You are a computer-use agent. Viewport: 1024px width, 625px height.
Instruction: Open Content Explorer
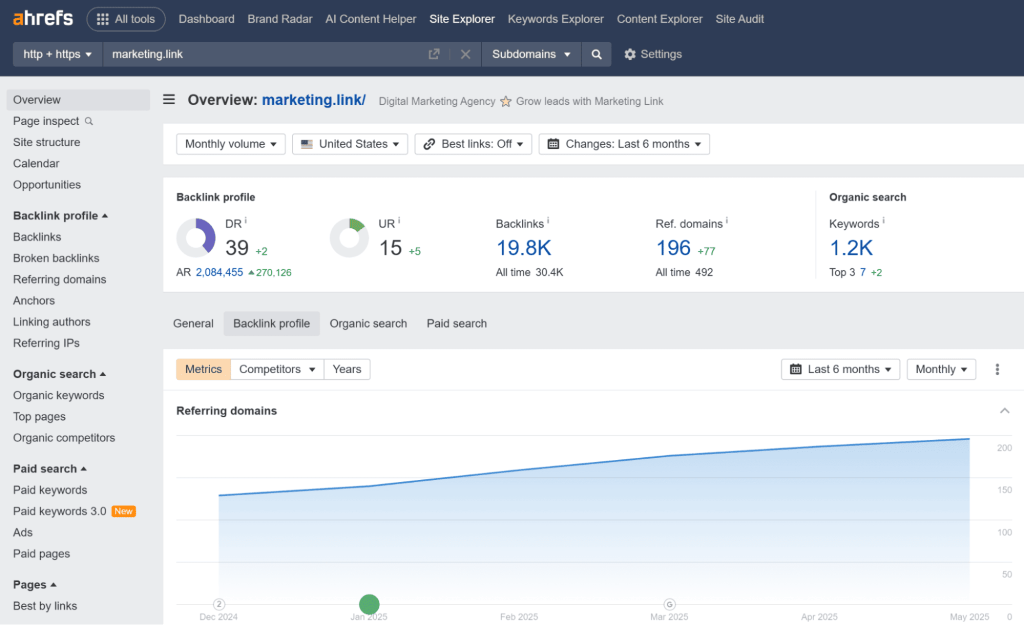660,19
